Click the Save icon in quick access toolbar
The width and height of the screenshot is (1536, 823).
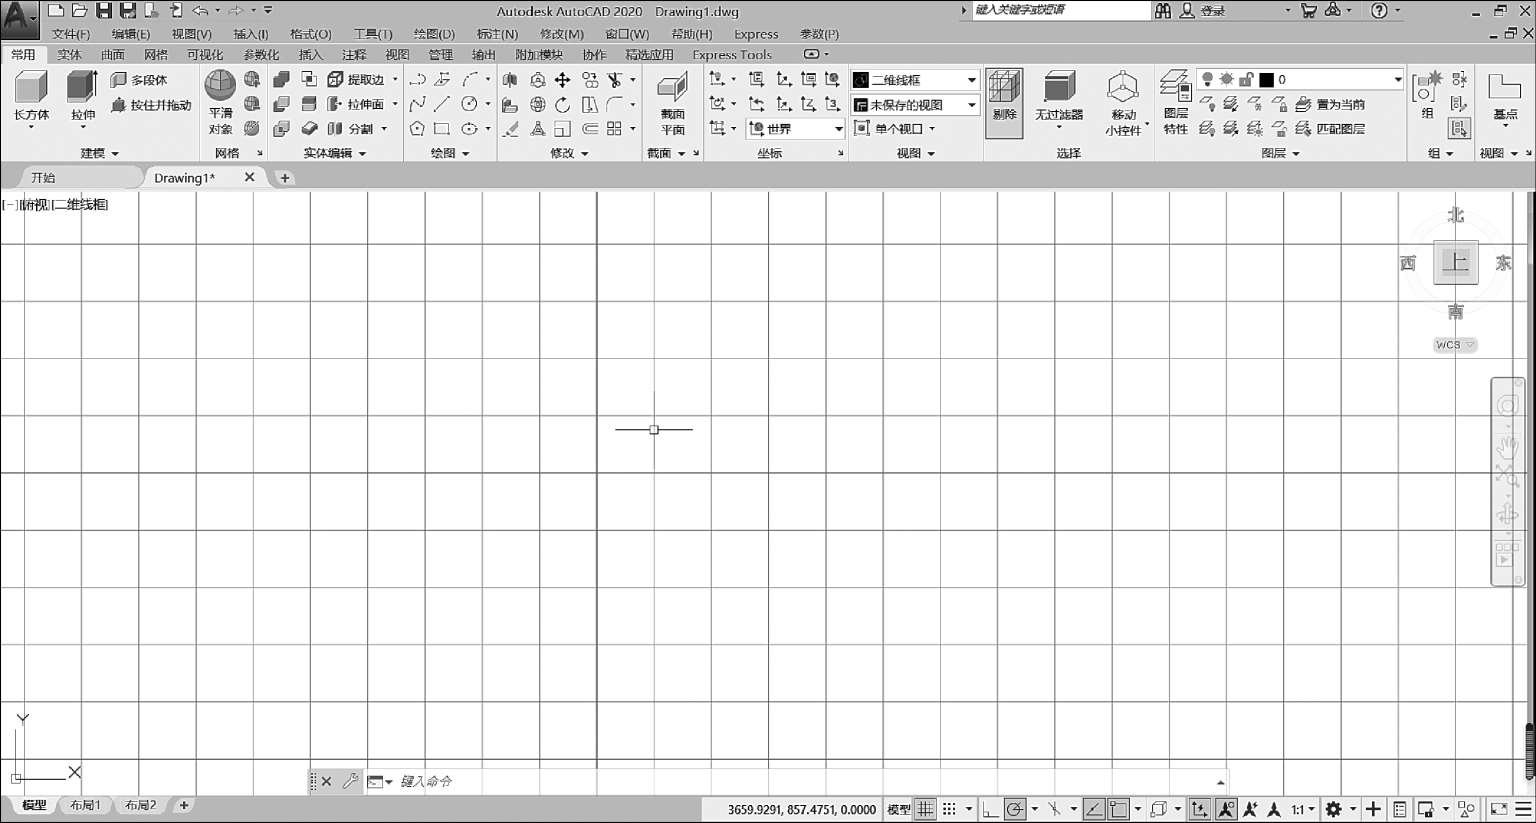(103, 10)
